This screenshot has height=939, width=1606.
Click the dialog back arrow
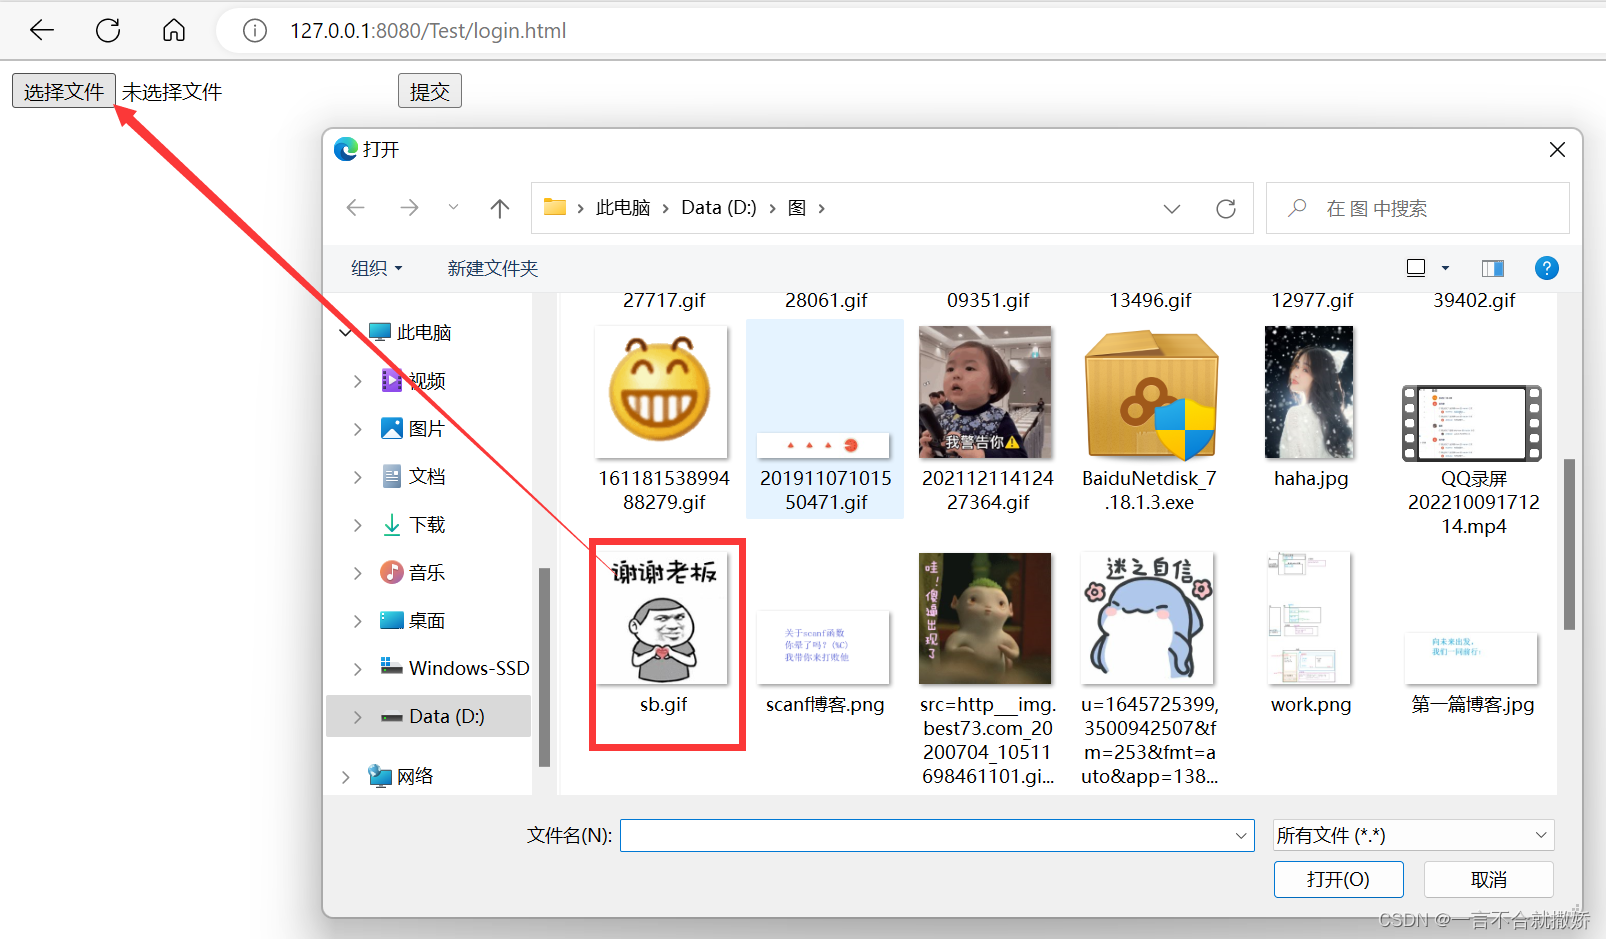click(355, 208)
